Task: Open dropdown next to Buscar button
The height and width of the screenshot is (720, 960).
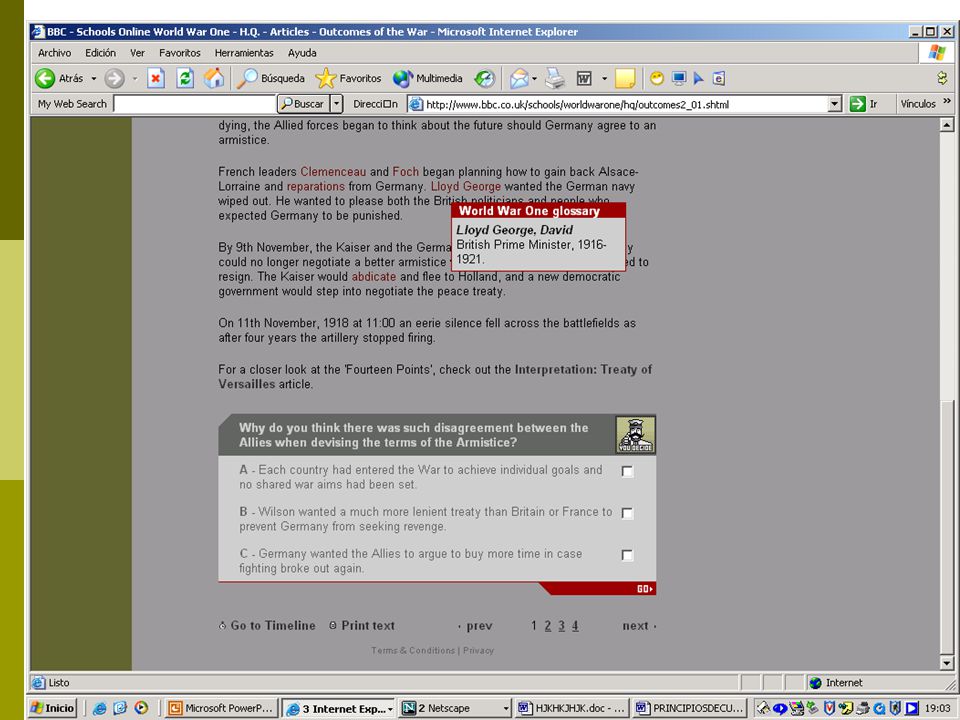Action: 336,104
